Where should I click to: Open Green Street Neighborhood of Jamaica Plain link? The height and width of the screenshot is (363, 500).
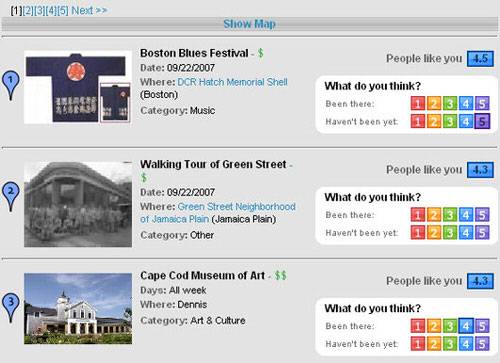point(218,213)
